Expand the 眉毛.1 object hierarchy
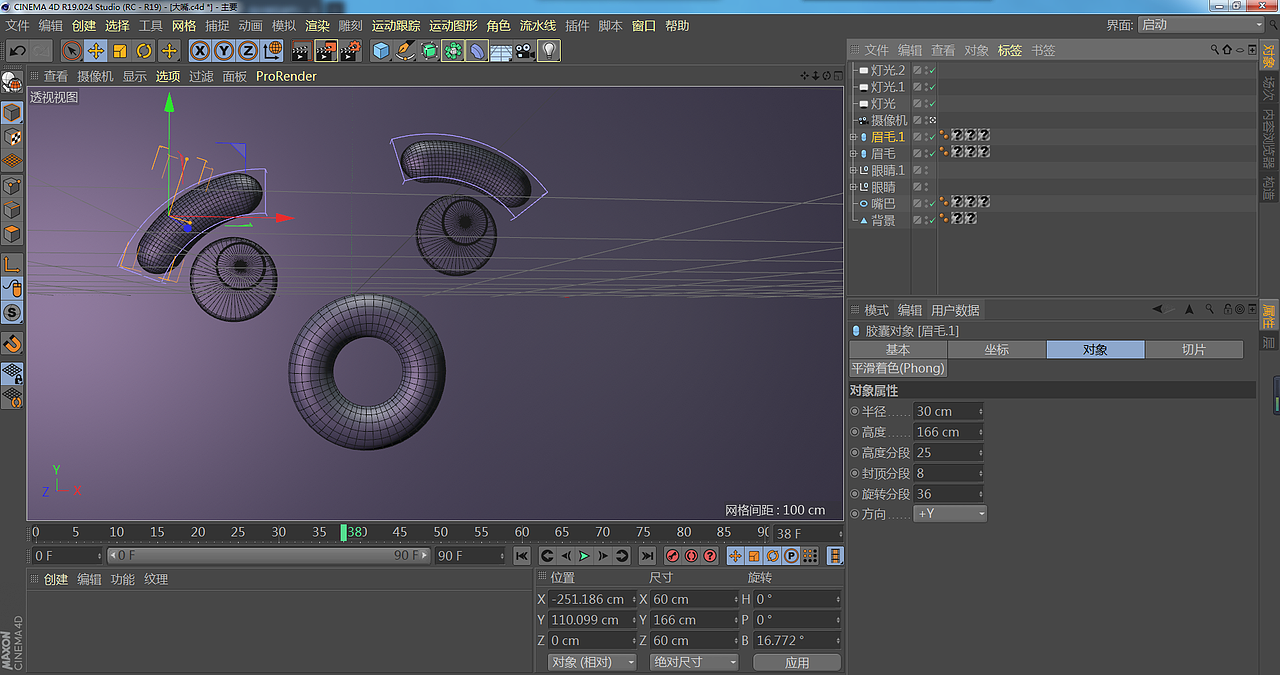 click(853, 135)
